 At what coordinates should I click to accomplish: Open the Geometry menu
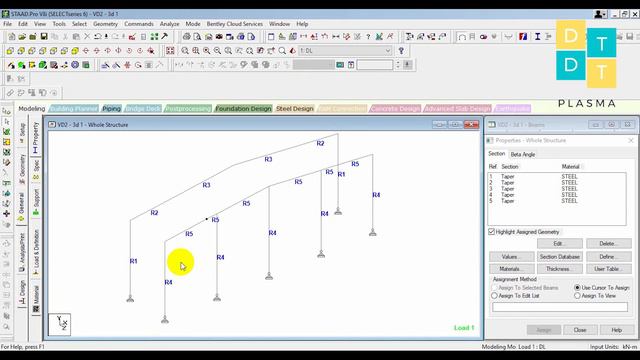tap(105, 24)
